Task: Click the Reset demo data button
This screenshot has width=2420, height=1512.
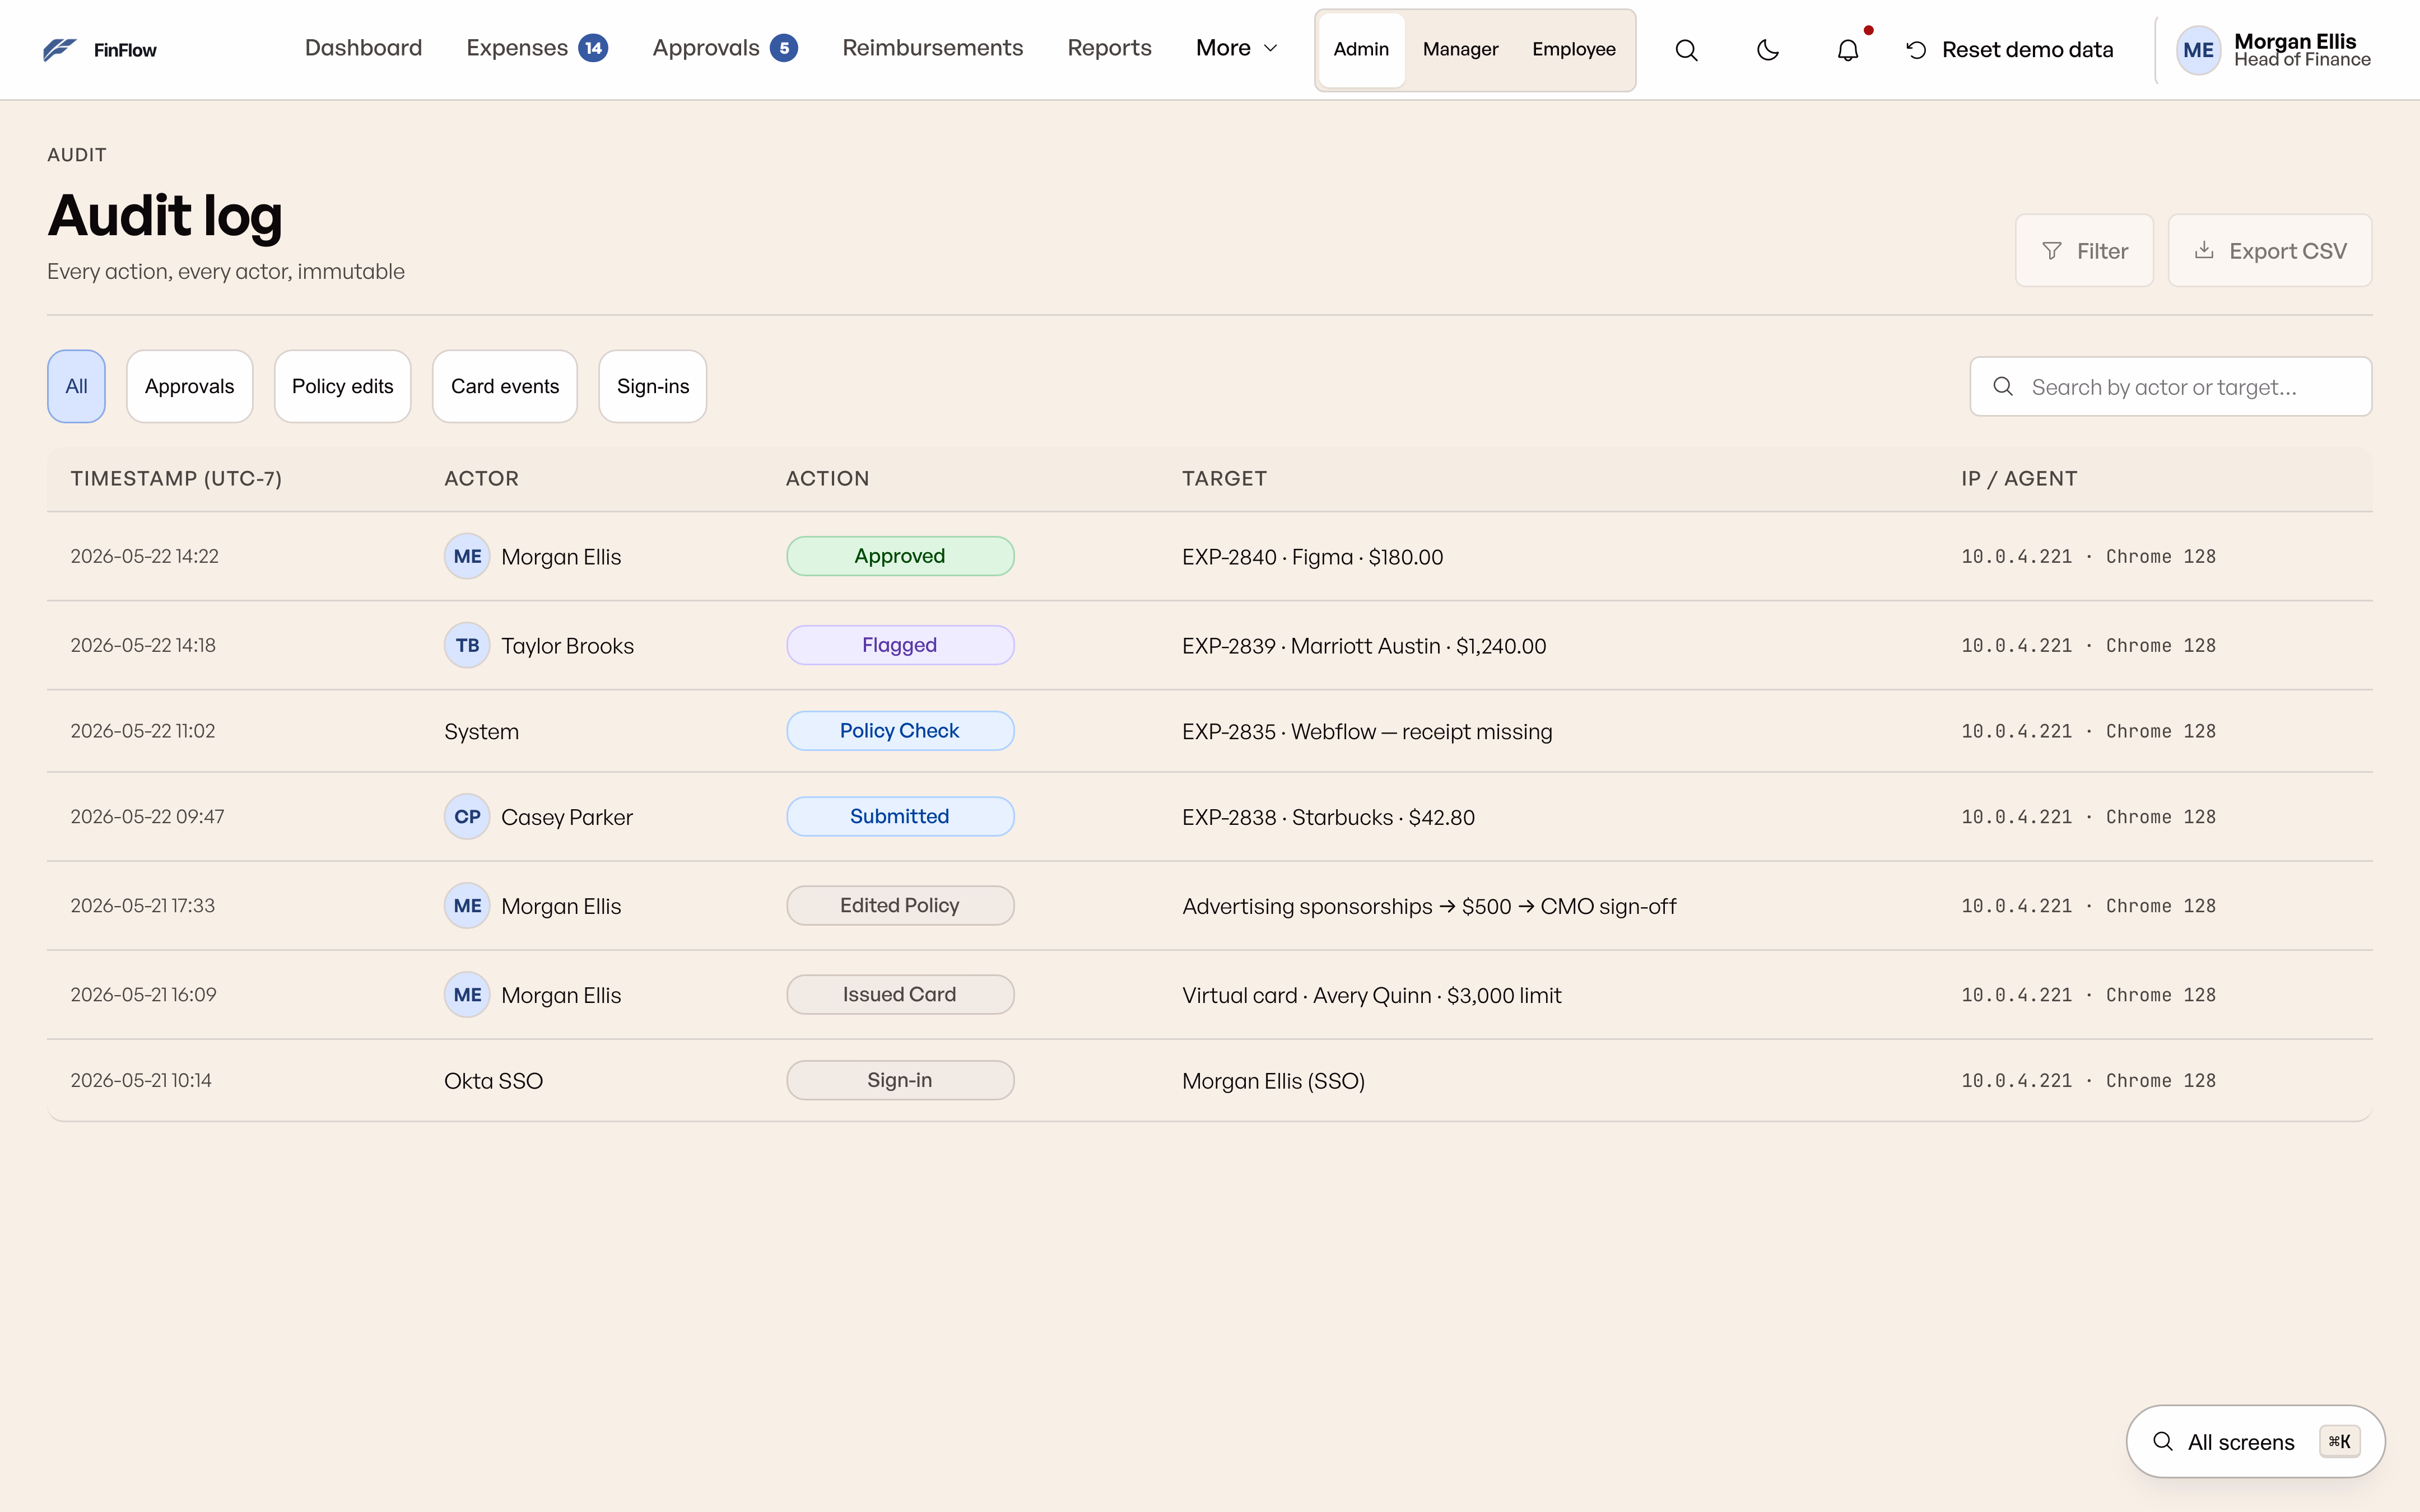Action: click(x=2009, y=50)
